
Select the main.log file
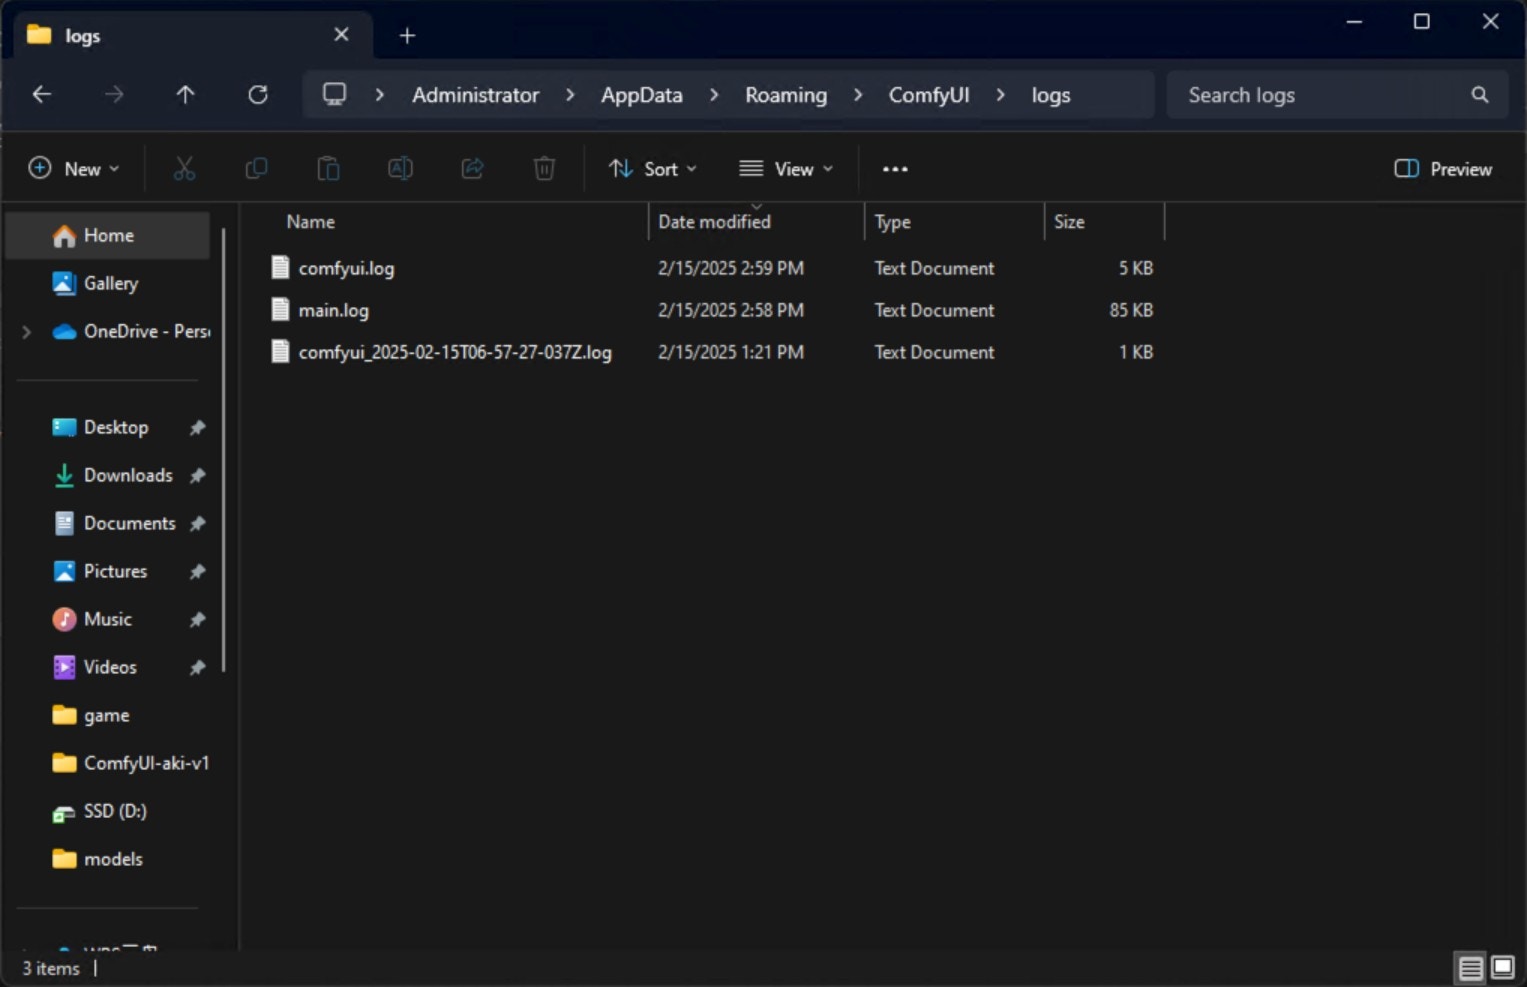(x=333, y=310)
